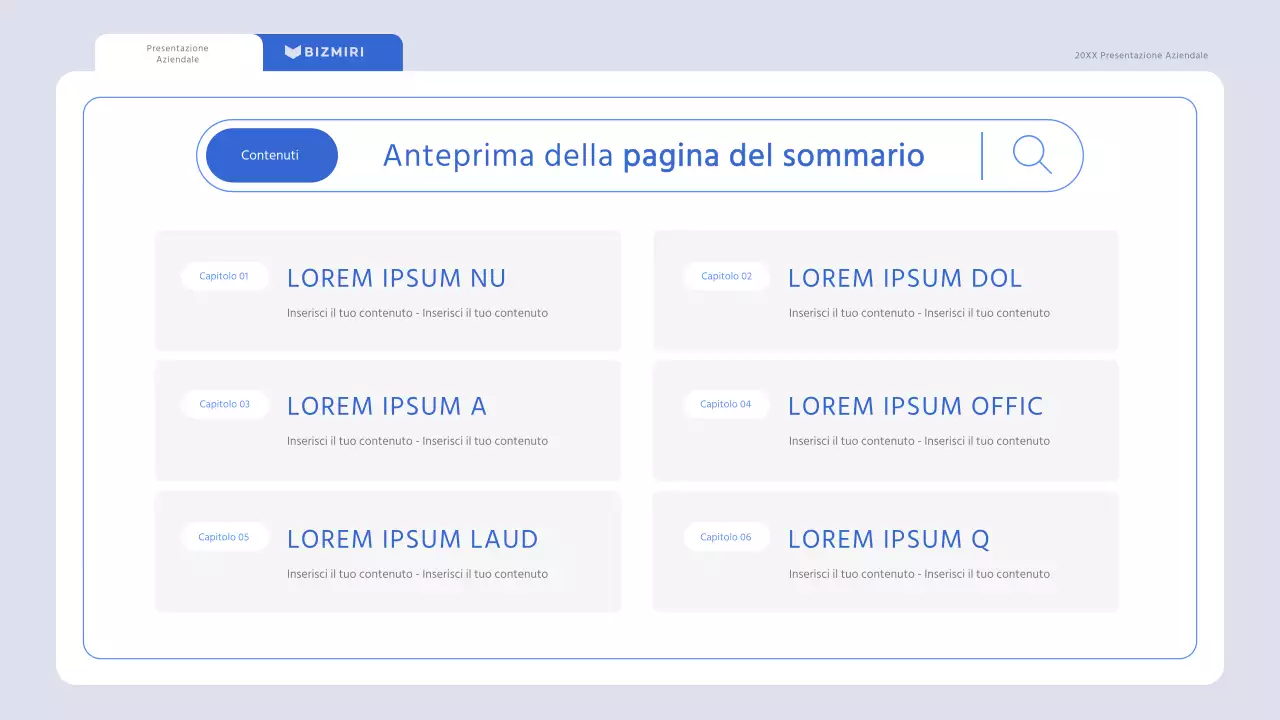Screen dimensions: 1280x720
Task: Click the Capitolo 01 pill badge
Action: click(x=224, y=276)
